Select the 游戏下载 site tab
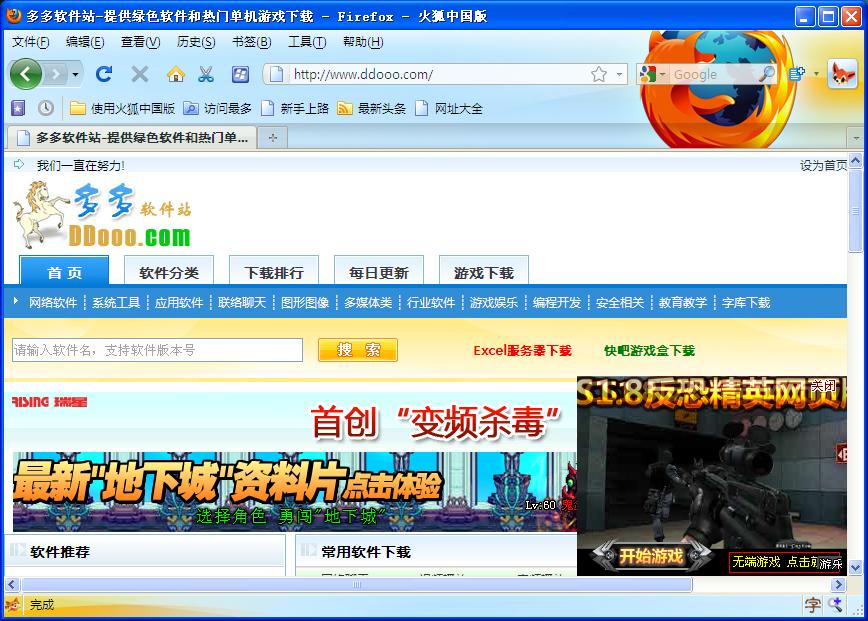 (484, 271)
